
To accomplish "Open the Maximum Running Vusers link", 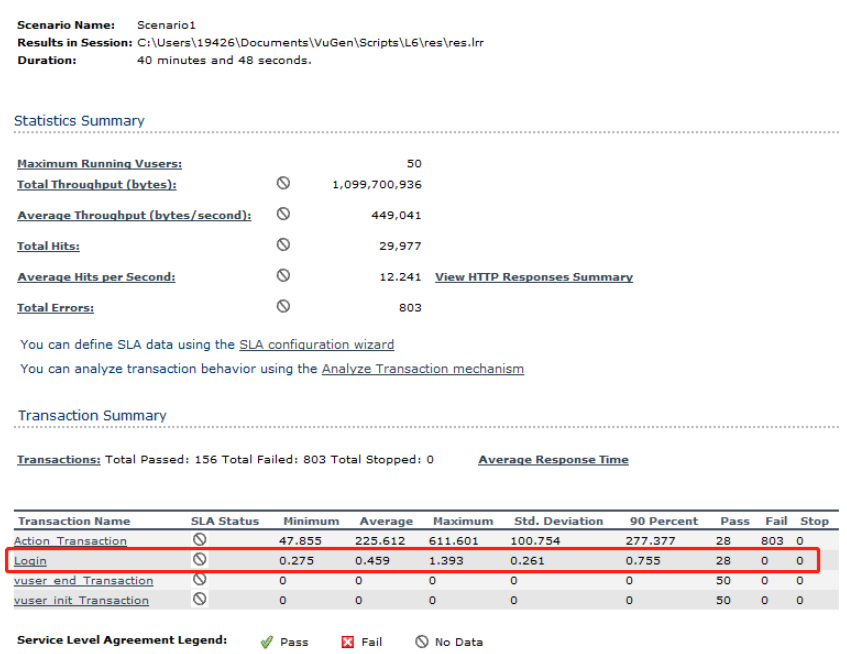I will (x=99, y=164).
